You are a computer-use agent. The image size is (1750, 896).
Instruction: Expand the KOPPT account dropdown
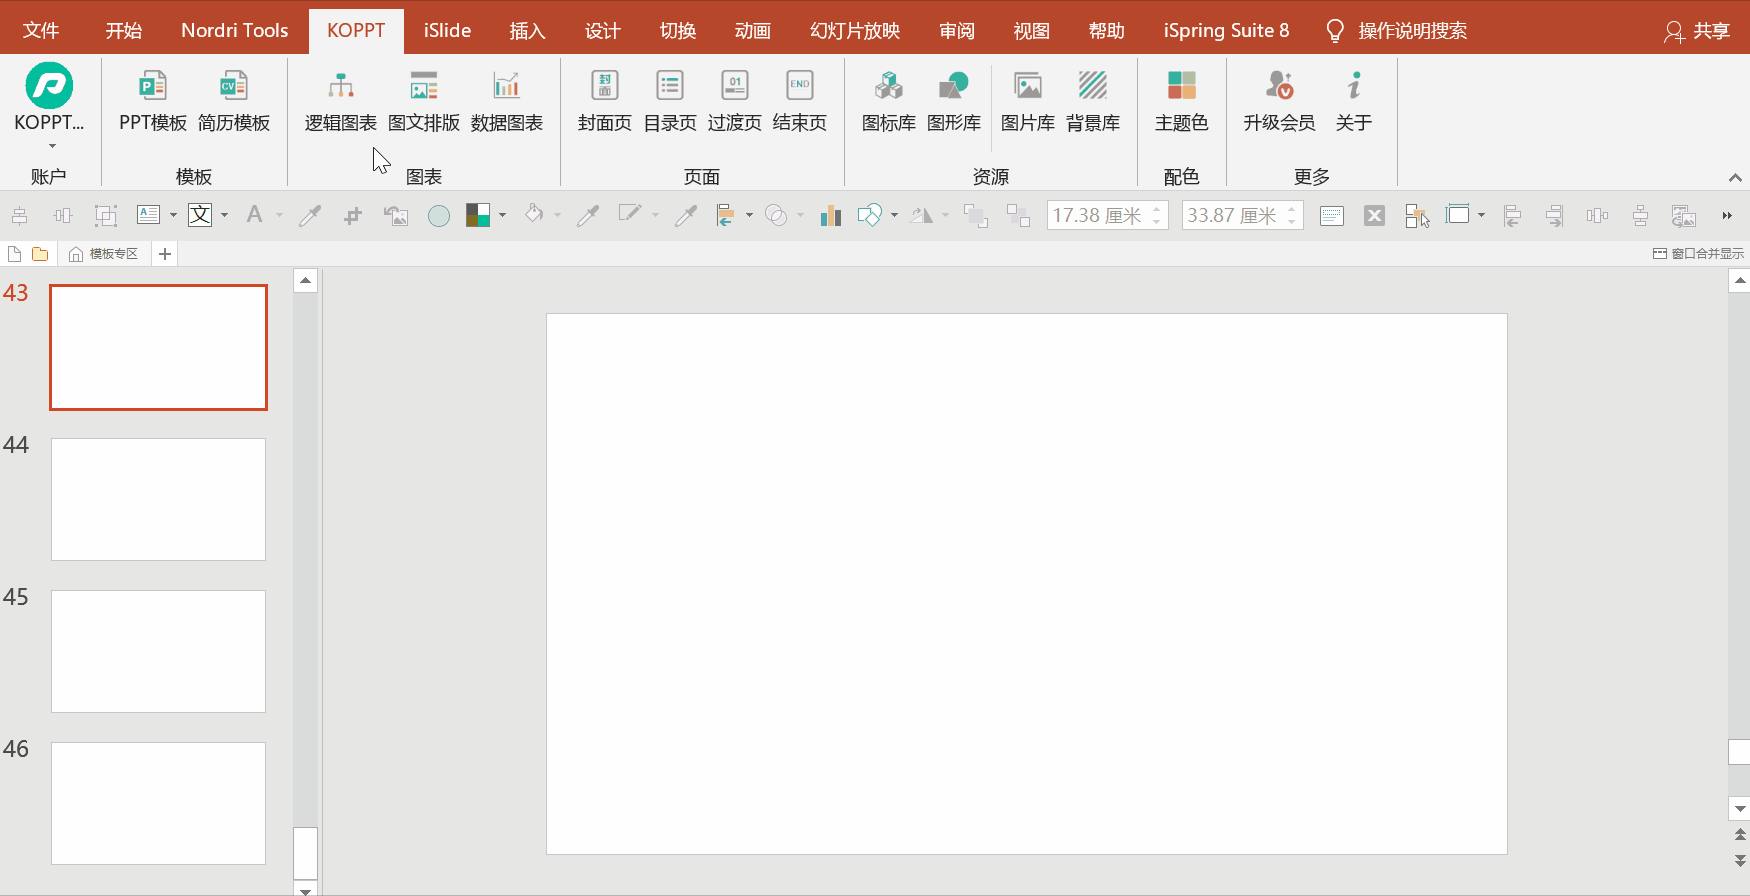tap(49, 146)
